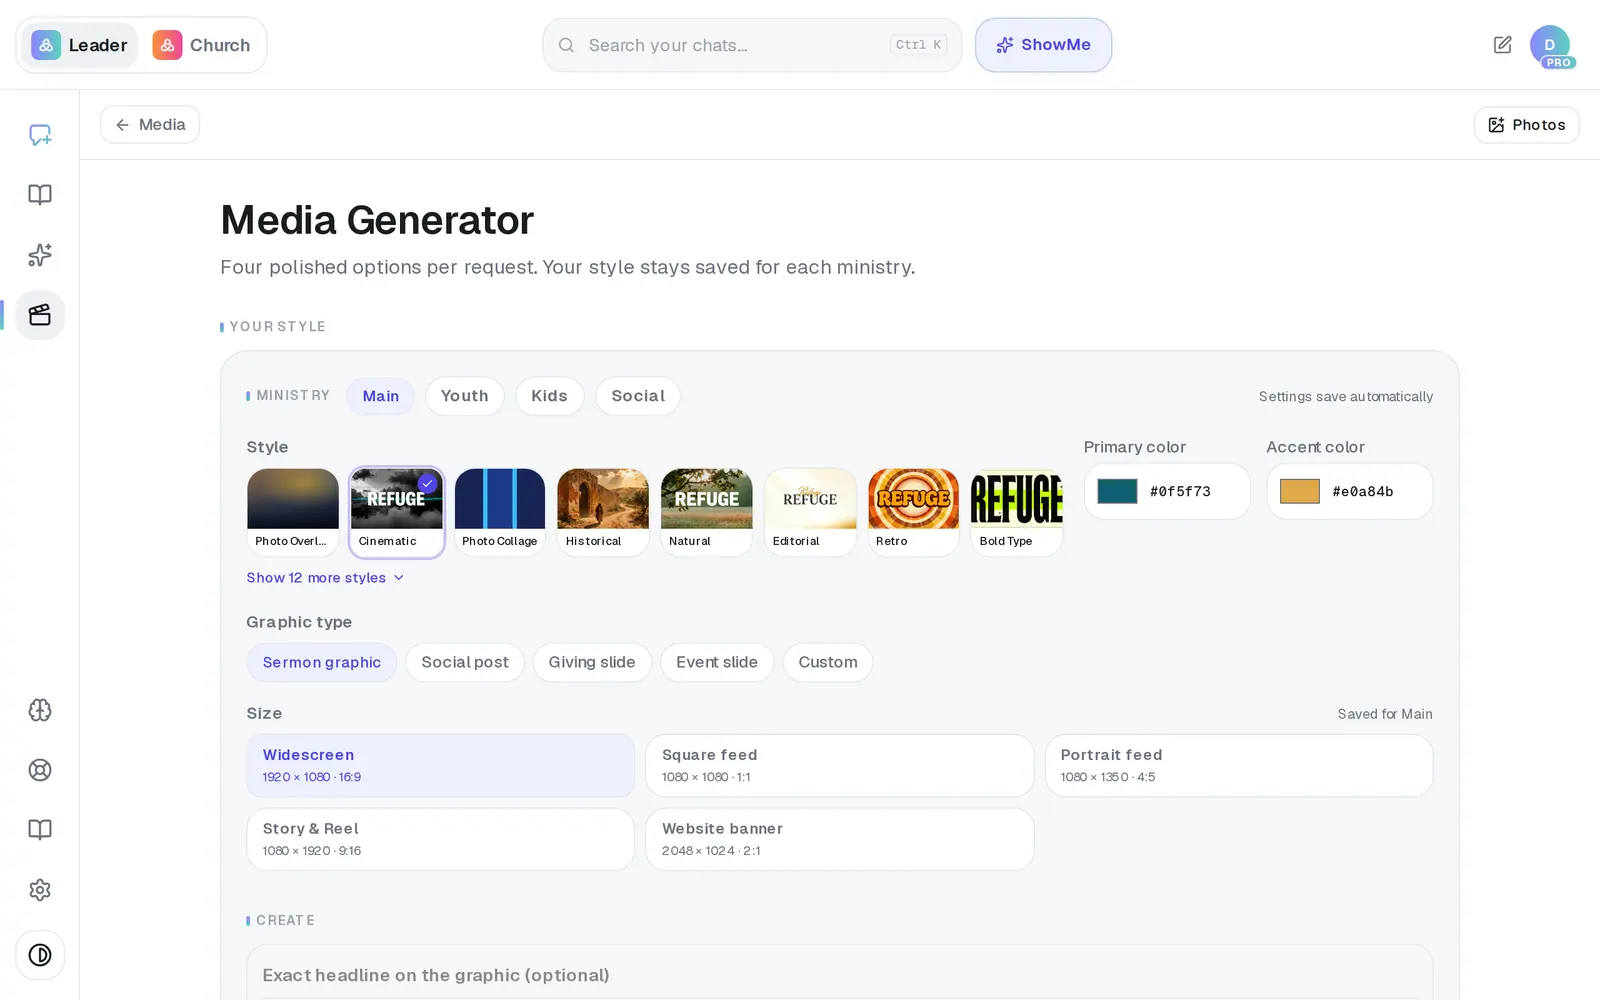Select Social post graphic type

(x=465, y=662)
